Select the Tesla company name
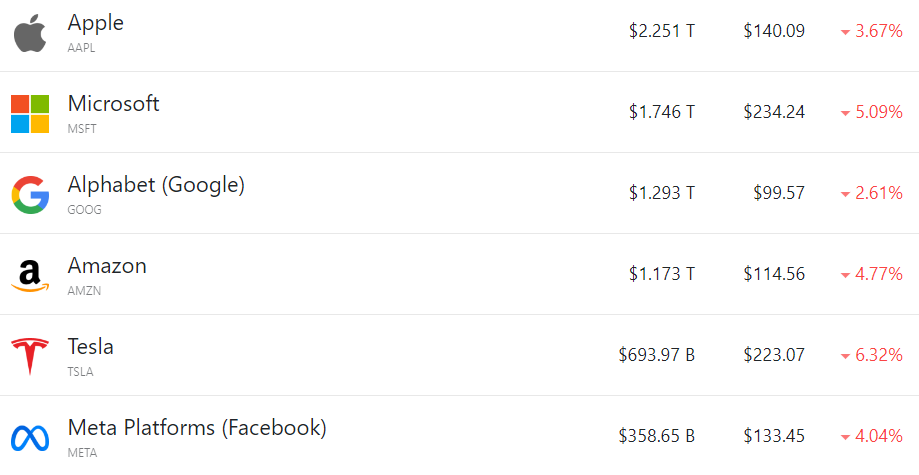The image size is (919, 475). pyautogui.click(x=91, y=347)
